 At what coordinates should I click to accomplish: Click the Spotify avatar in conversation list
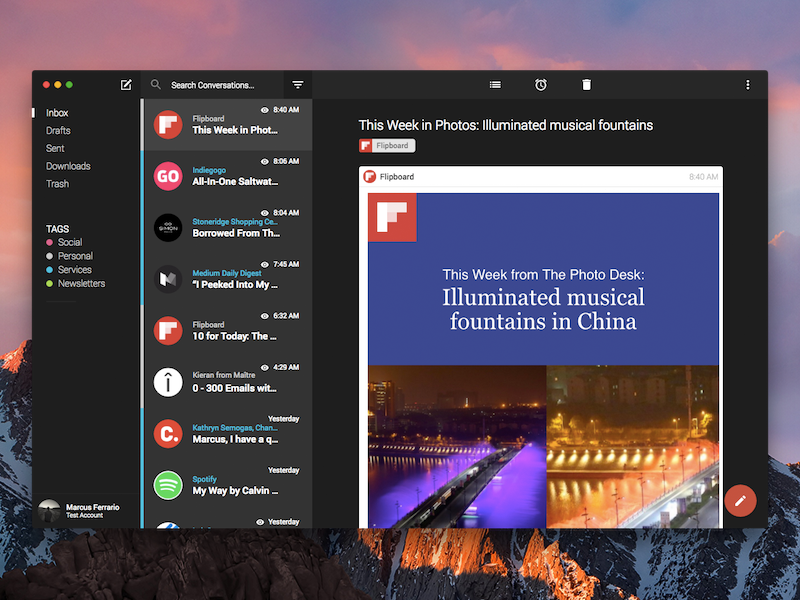click(168, 485)
